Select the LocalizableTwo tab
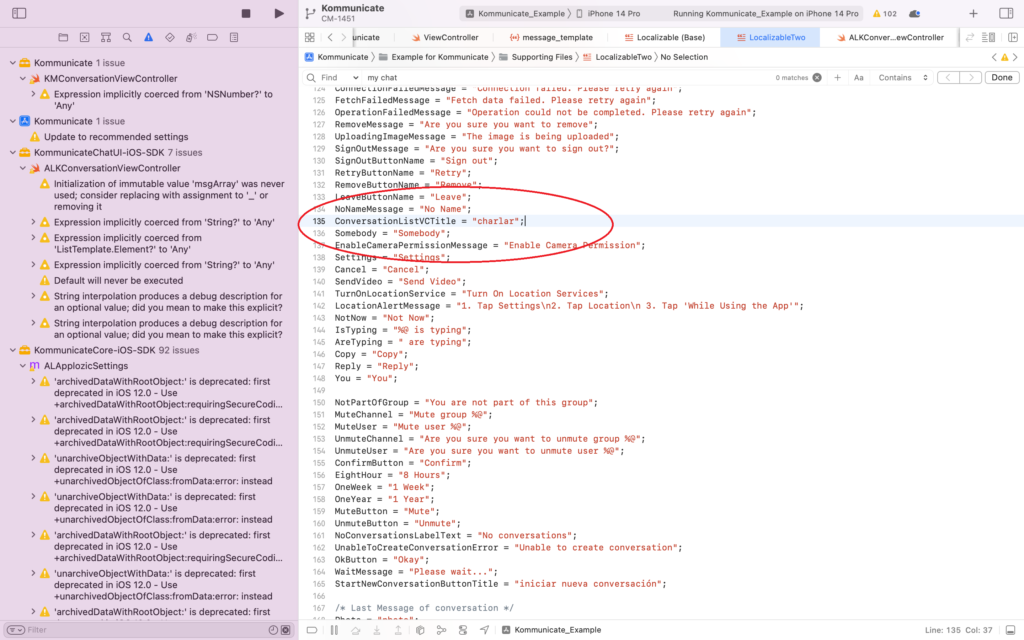Screen dimensions: 1024x640 coord(771,37)
